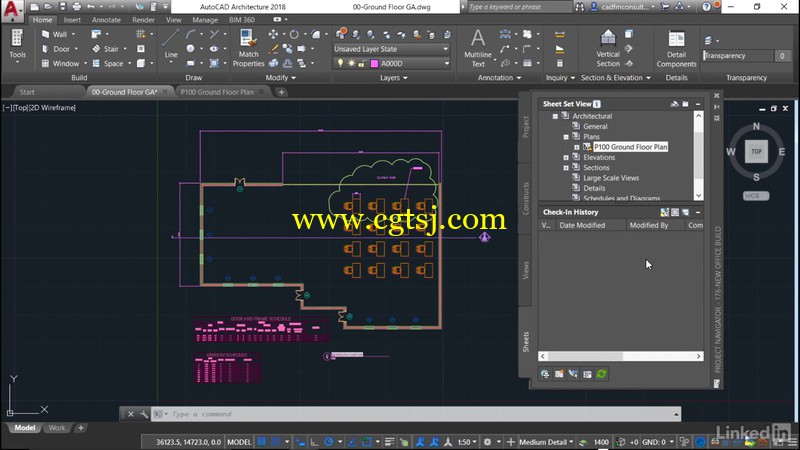Click the WCS button below ViewCube
800x450 pixels.
point(756,196)
